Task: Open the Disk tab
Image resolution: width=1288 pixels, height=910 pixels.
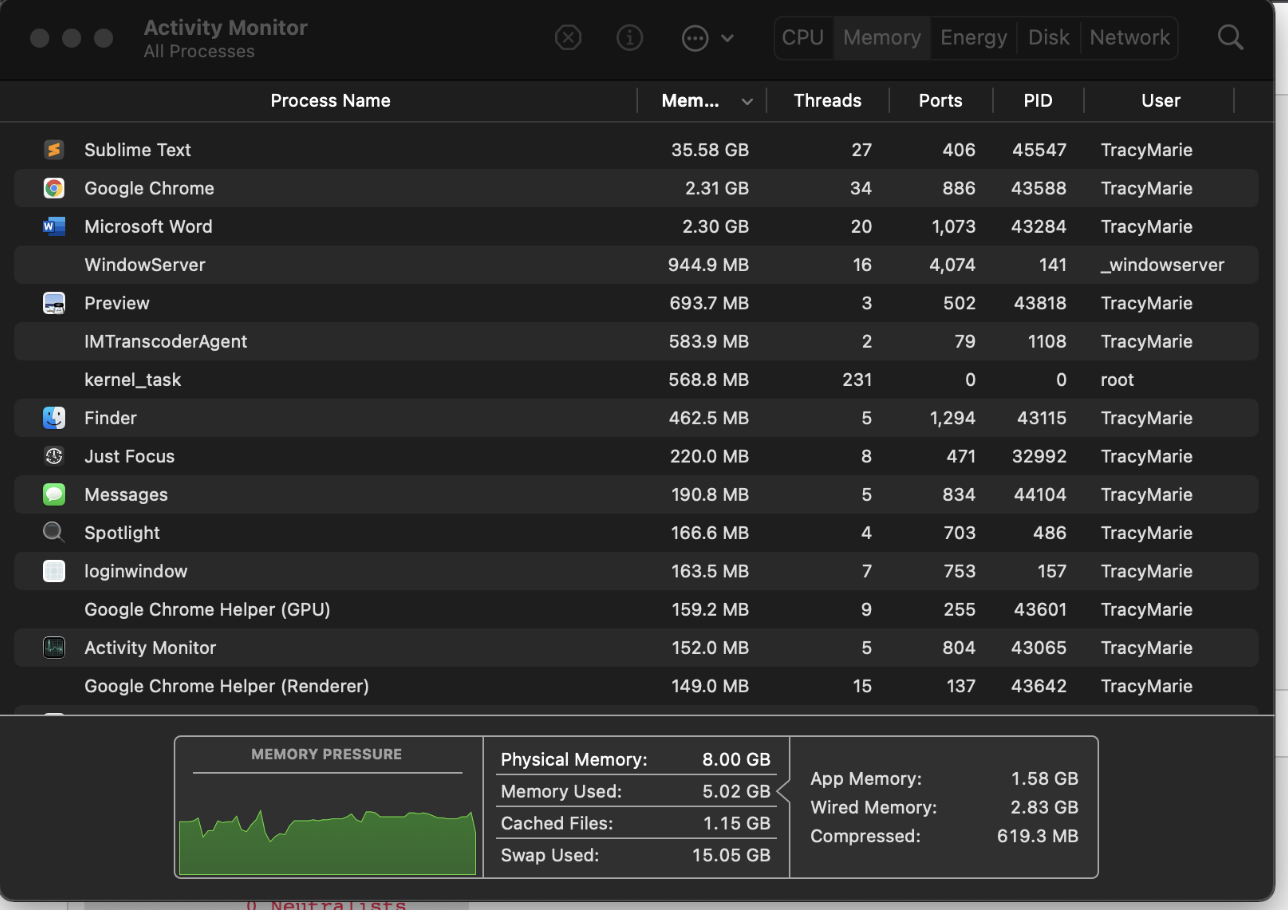Action: [1048, 38]
